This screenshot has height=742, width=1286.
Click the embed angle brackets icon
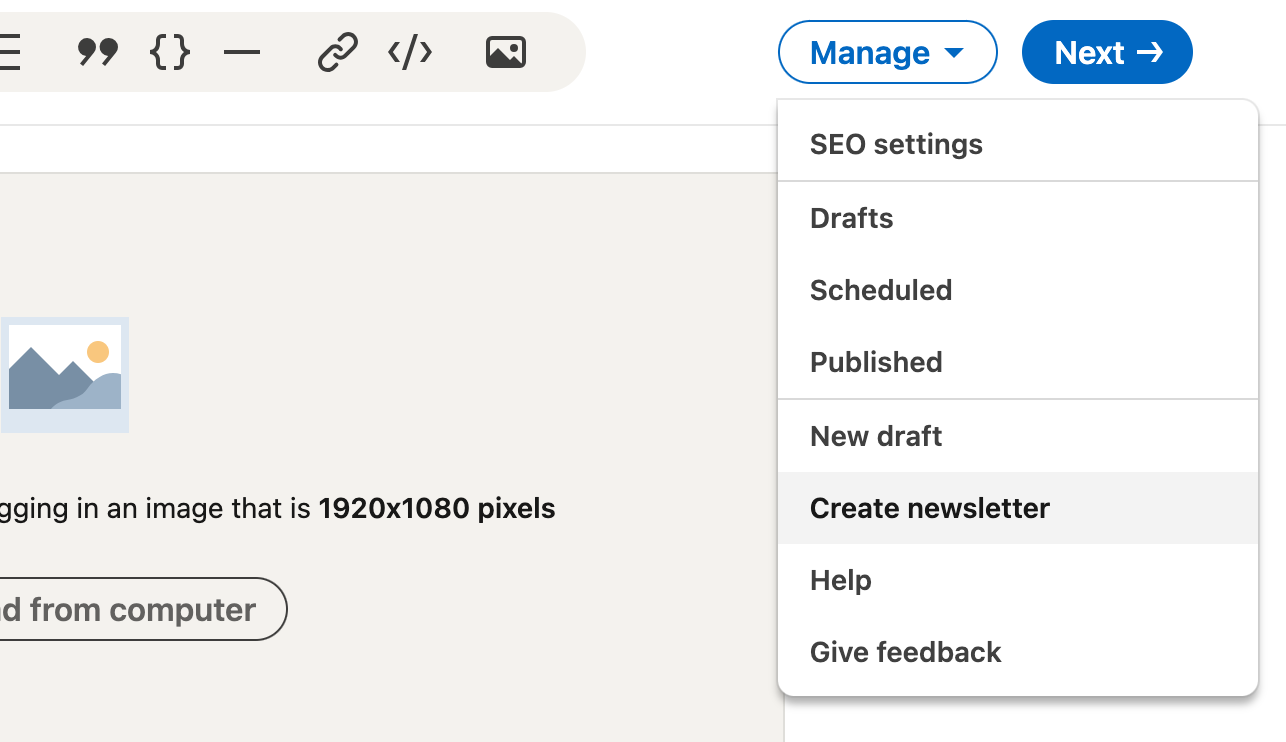[x=410, y=52]
